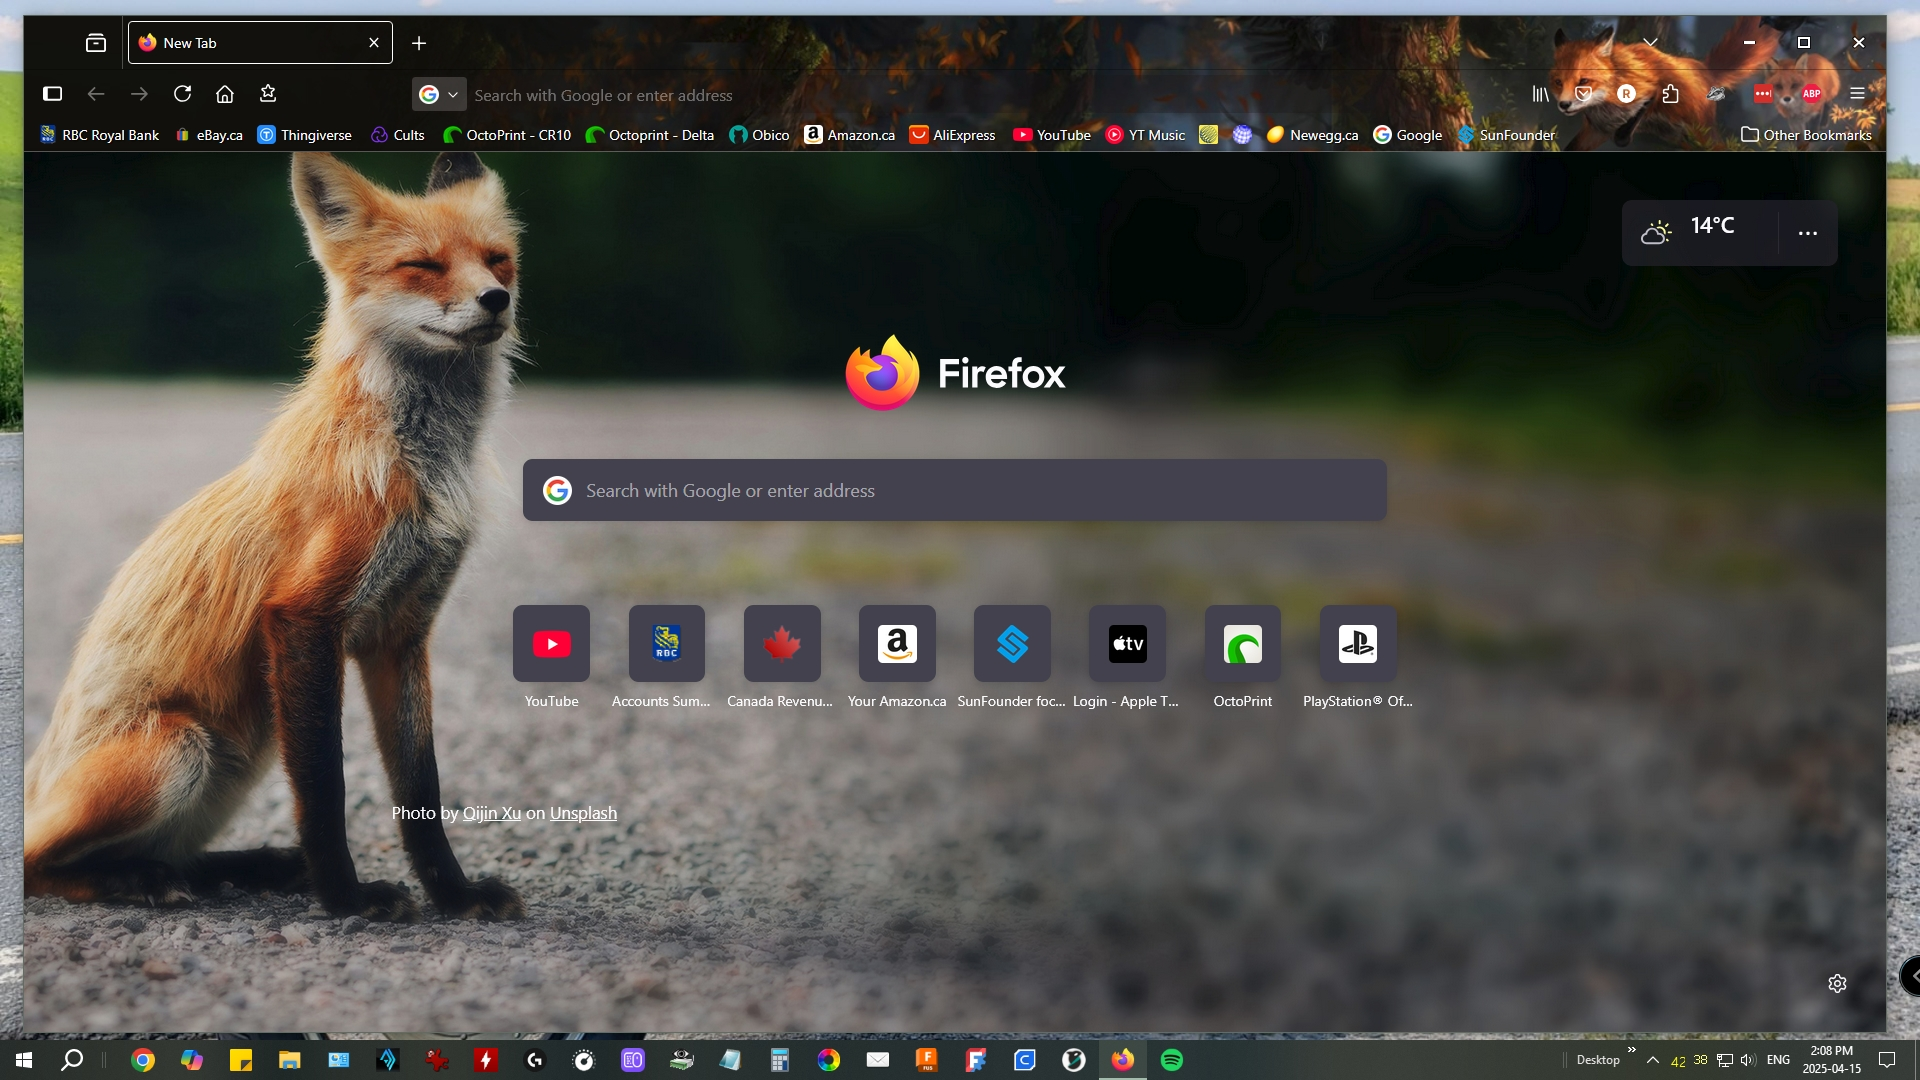
Task: Open the Firefox View button
Action: (96, 43)
